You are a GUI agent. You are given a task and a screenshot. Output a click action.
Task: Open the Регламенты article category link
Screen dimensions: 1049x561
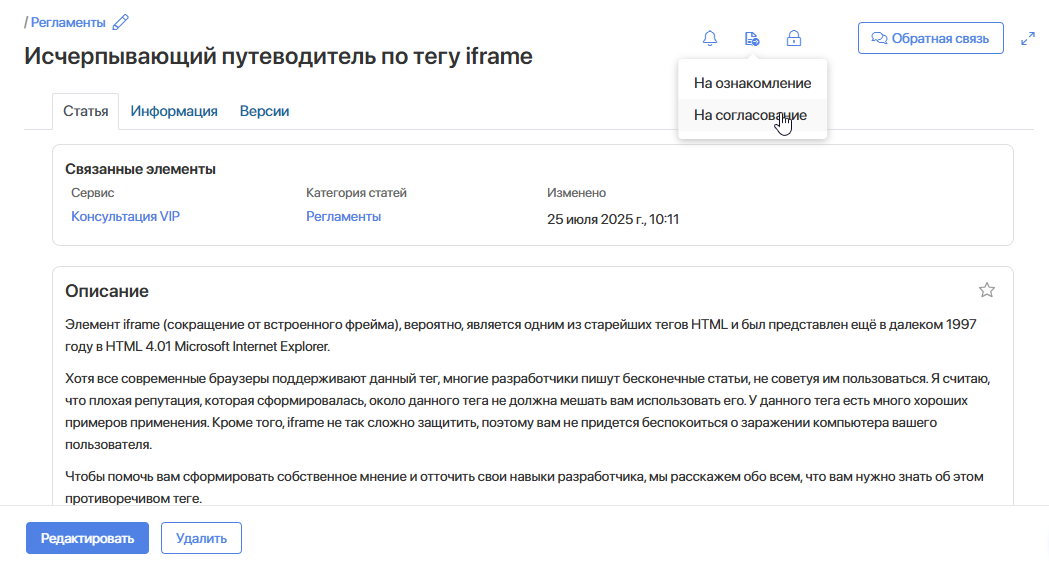point(343,216)
